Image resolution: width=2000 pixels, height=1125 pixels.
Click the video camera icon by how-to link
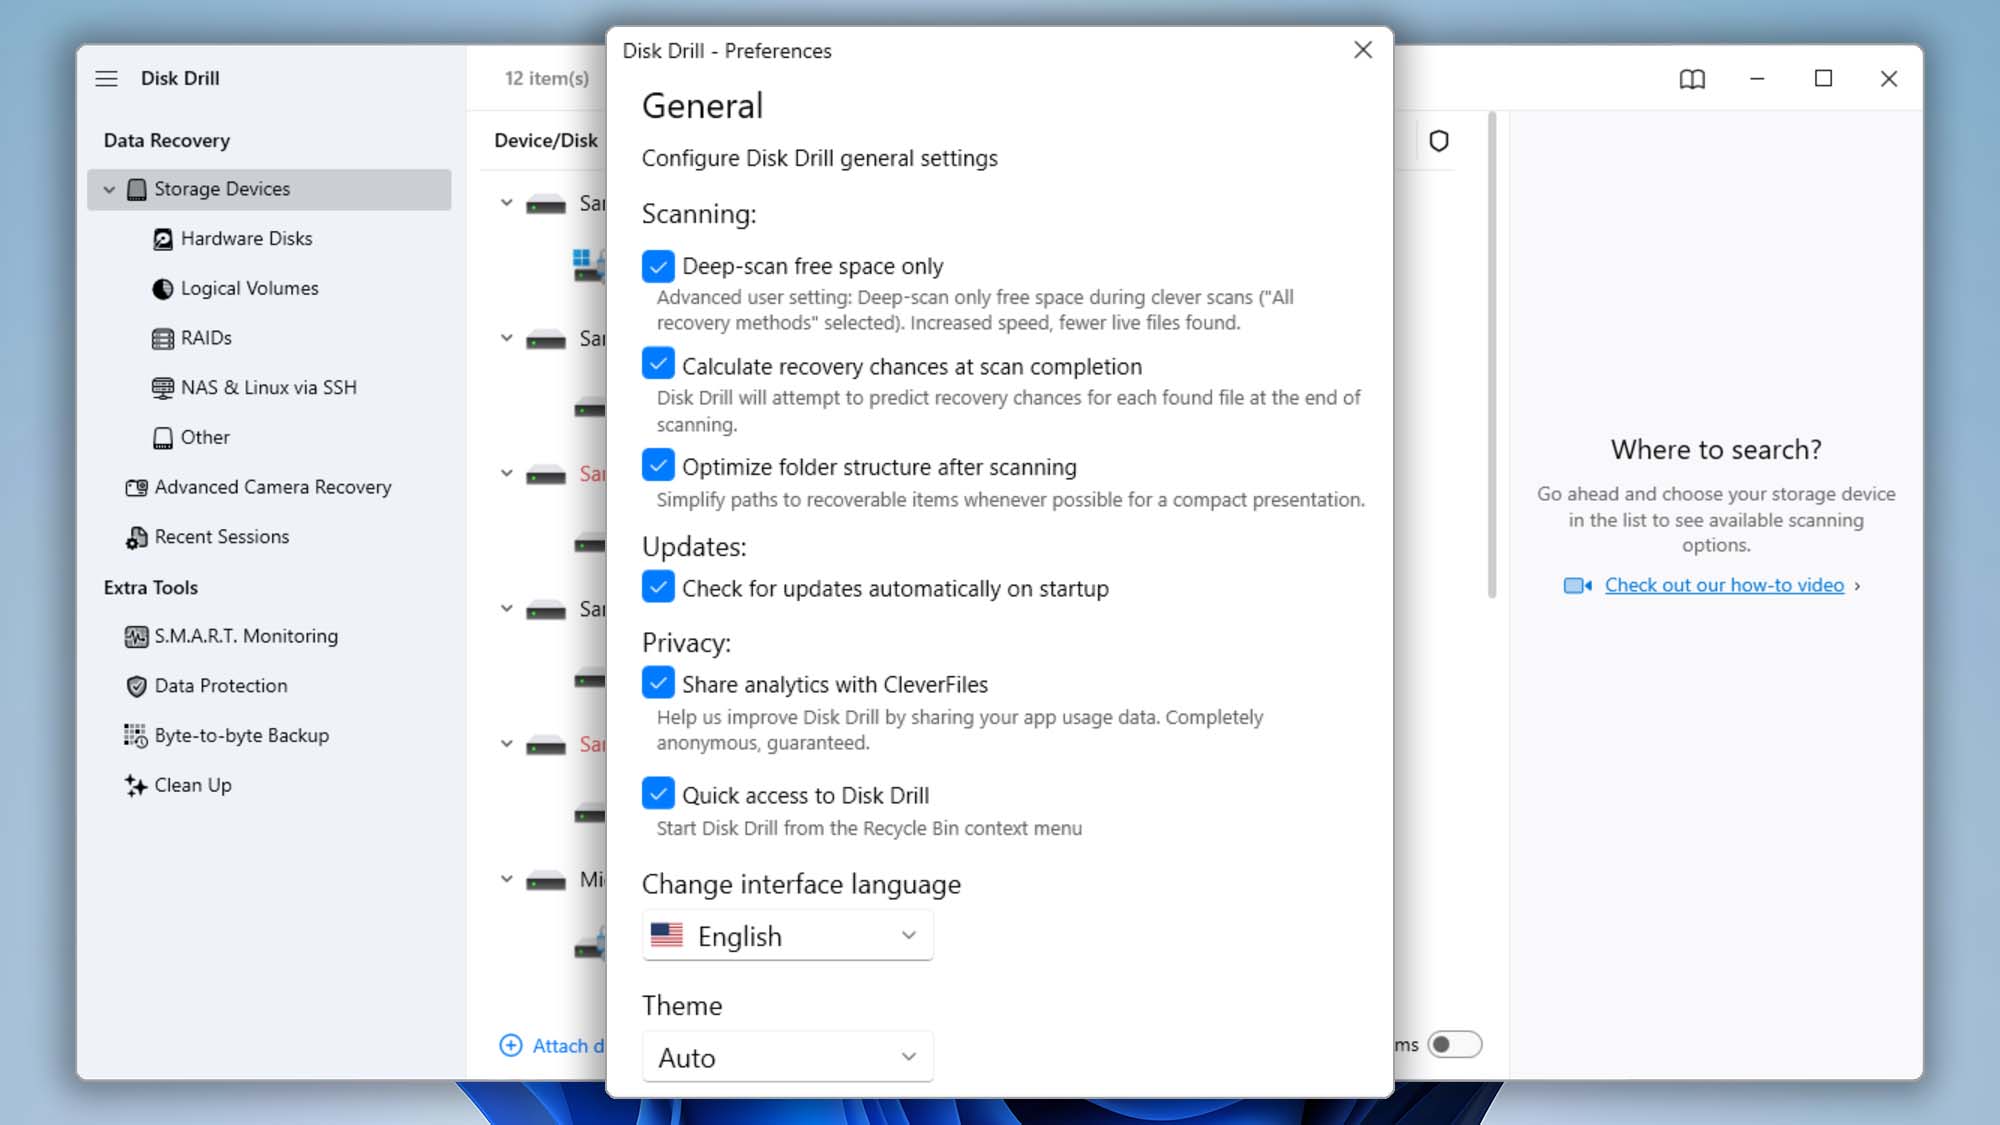(1578, 585)
